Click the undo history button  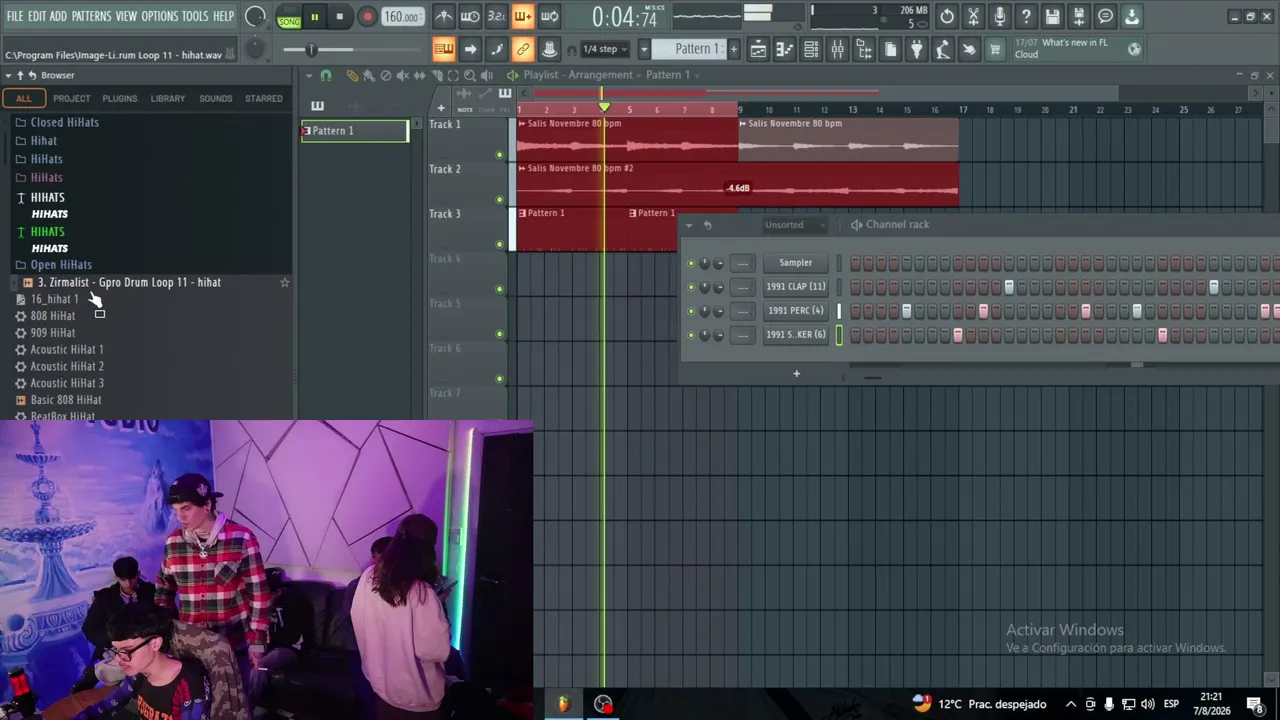[947, 16]
